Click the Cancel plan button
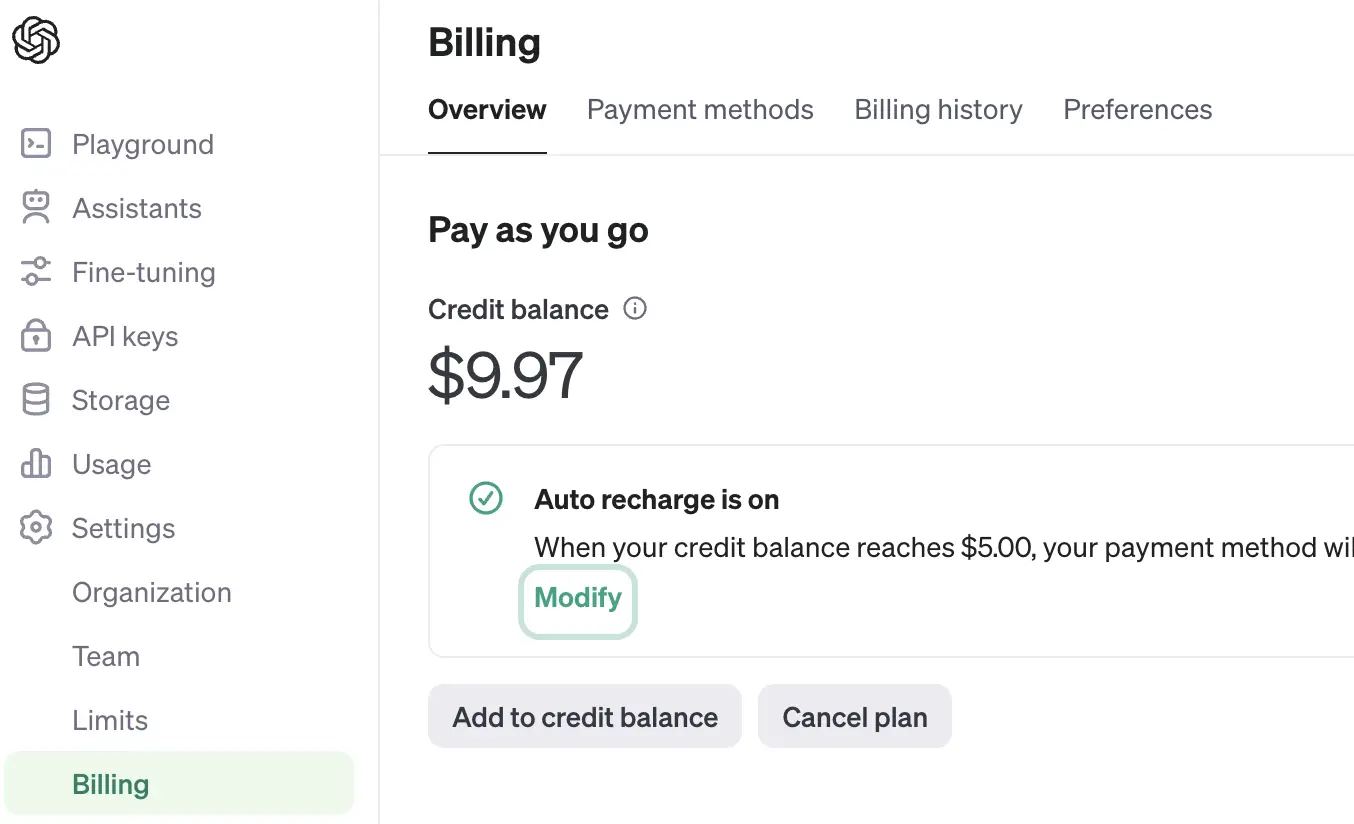This screenshot has height=824, width=1354. click(x=855, y=717)
